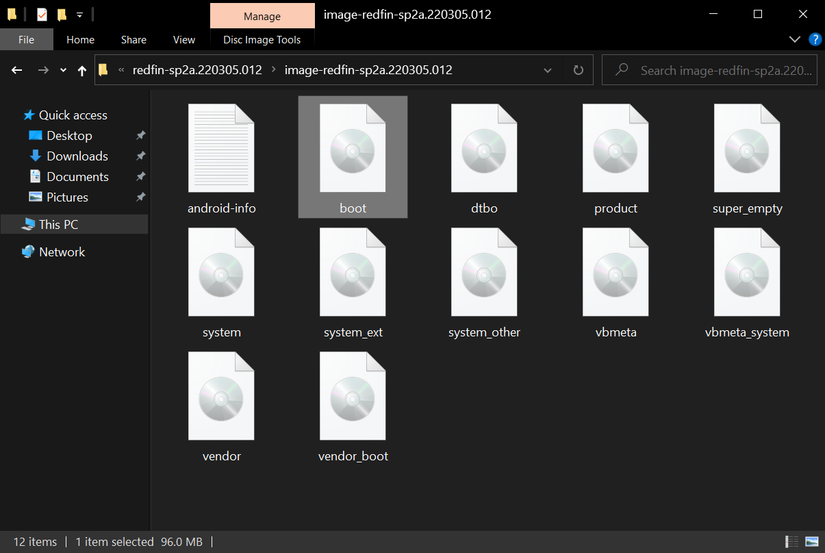The height and width of the screenshot is (553, 825).
Task: Expand the address bar history dropdown
Action: pyautogui.click(x=548, y=70)
